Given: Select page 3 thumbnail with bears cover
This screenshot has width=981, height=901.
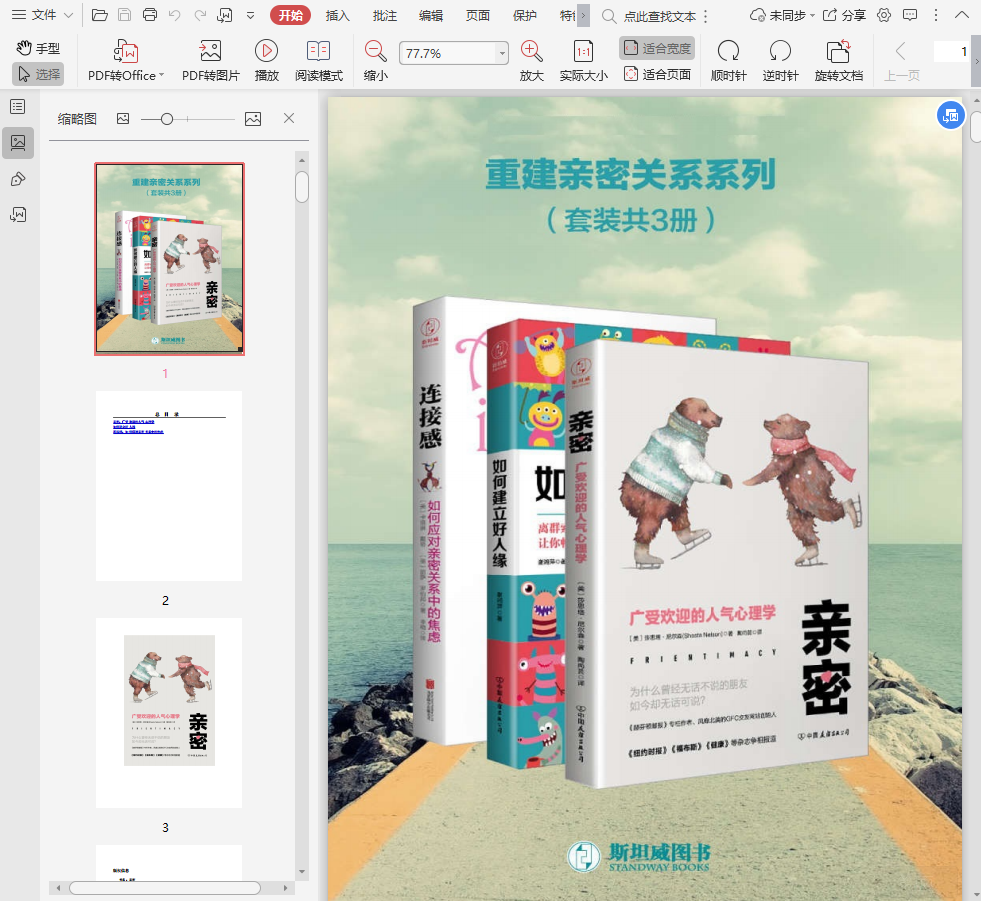Looking at the screenshot, I should pyautogui.click(x=169, y=713).
